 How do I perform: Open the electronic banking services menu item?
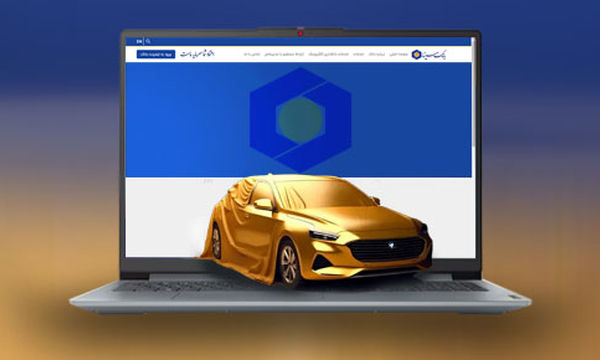[329, 54]
